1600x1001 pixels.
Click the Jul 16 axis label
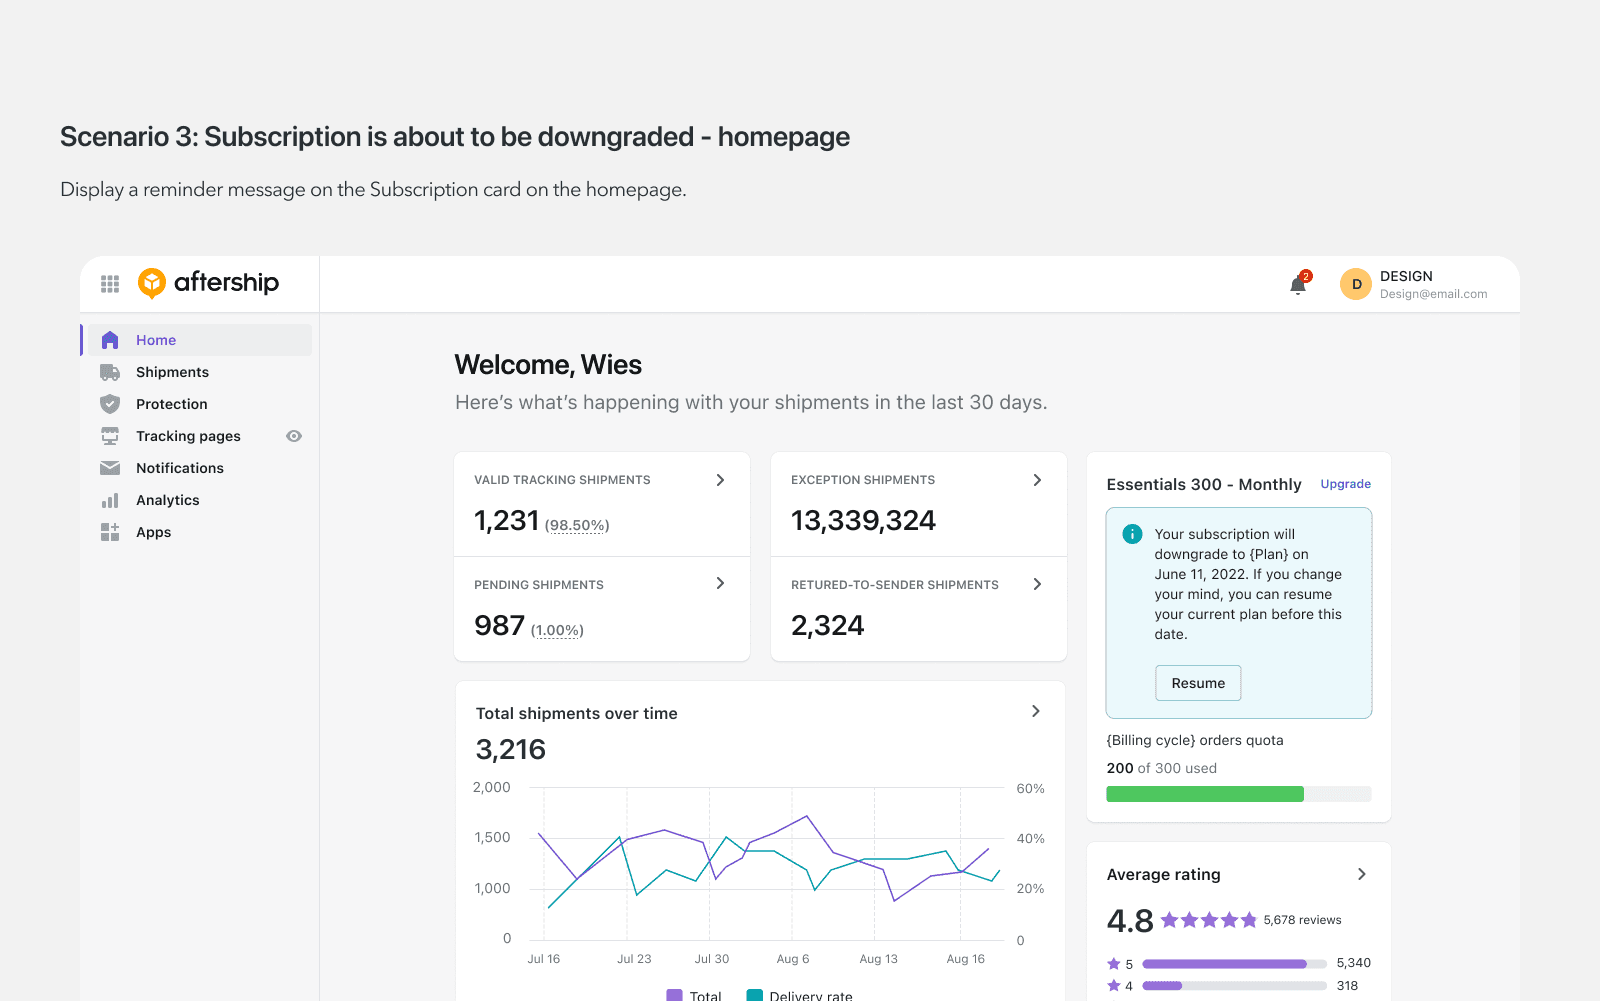pyautogui.click(x=544, y=958)
